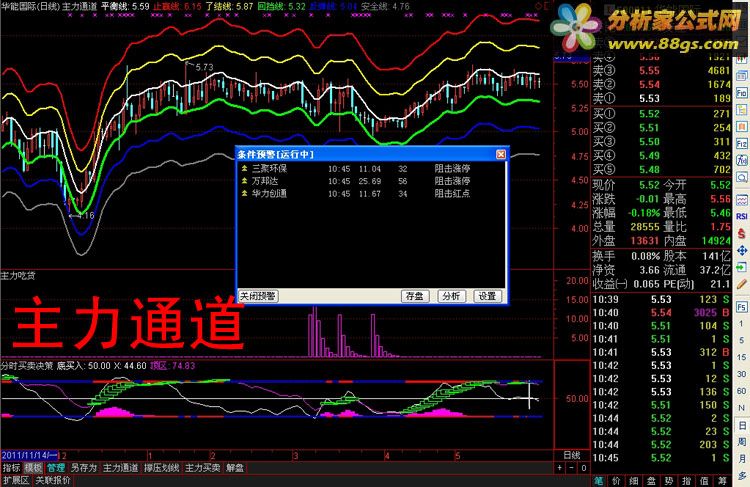Screen dimensions: 750x487
Task: Switch to weekly period 周 in sidebar
Action: [x=742, y=442]
